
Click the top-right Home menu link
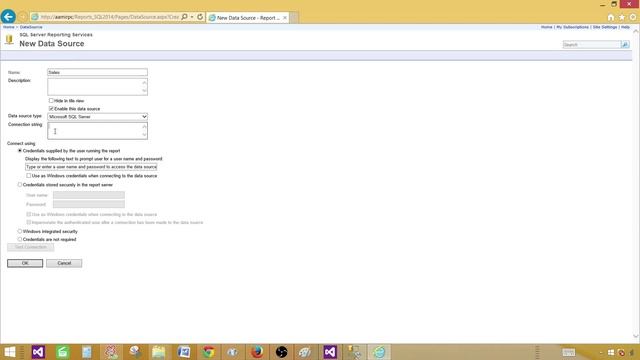[x=547, y=27]
